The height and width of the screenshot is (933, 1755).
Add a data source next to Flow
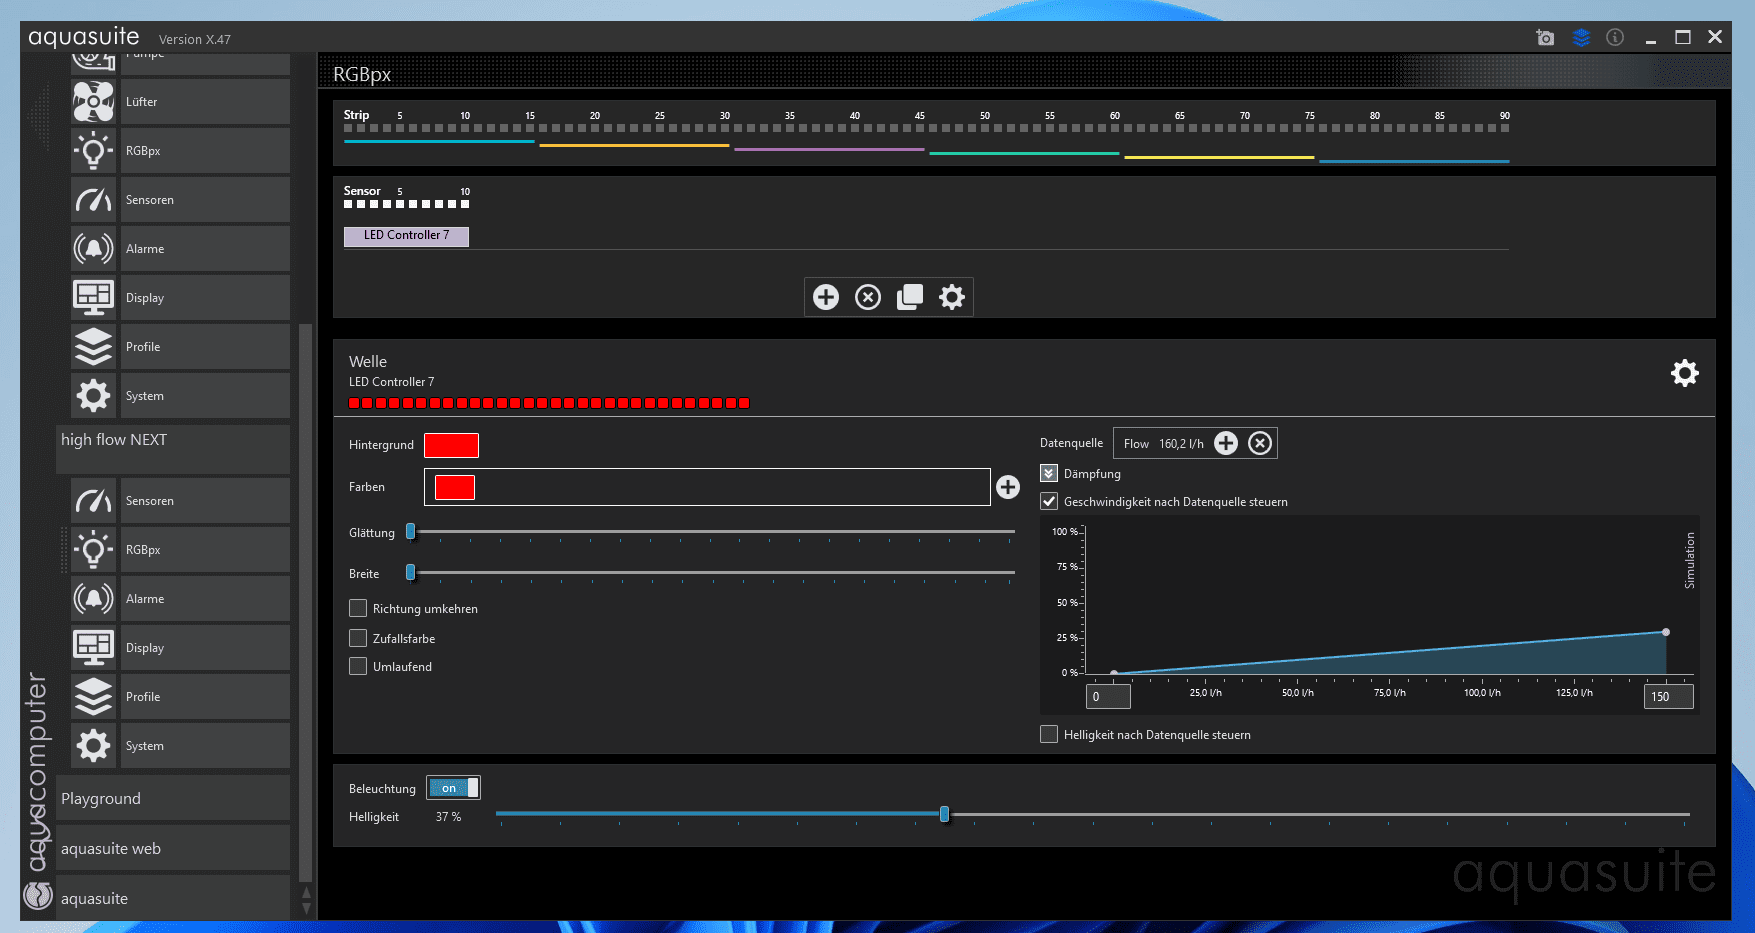click(x=1226, y=443)
